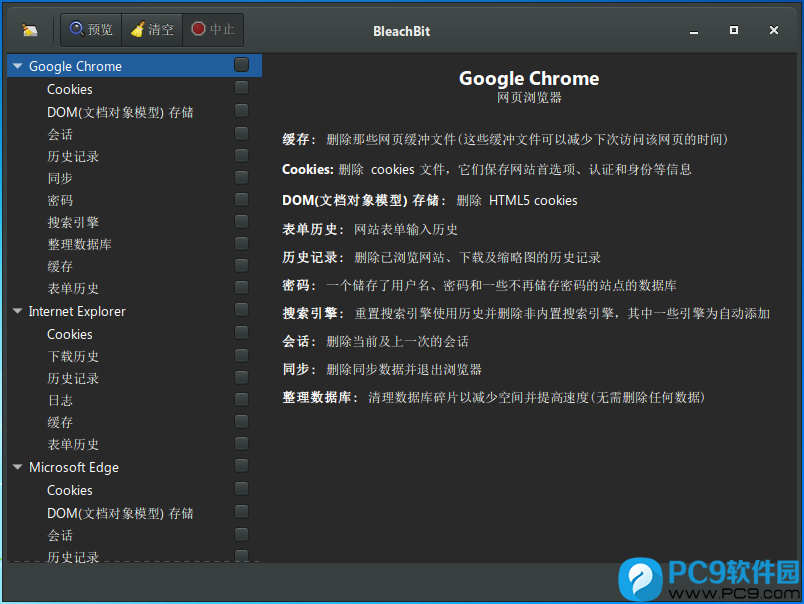Select 表单历史 under Internet Explorer
Viewport: 804px width, 604px height.
73,445
